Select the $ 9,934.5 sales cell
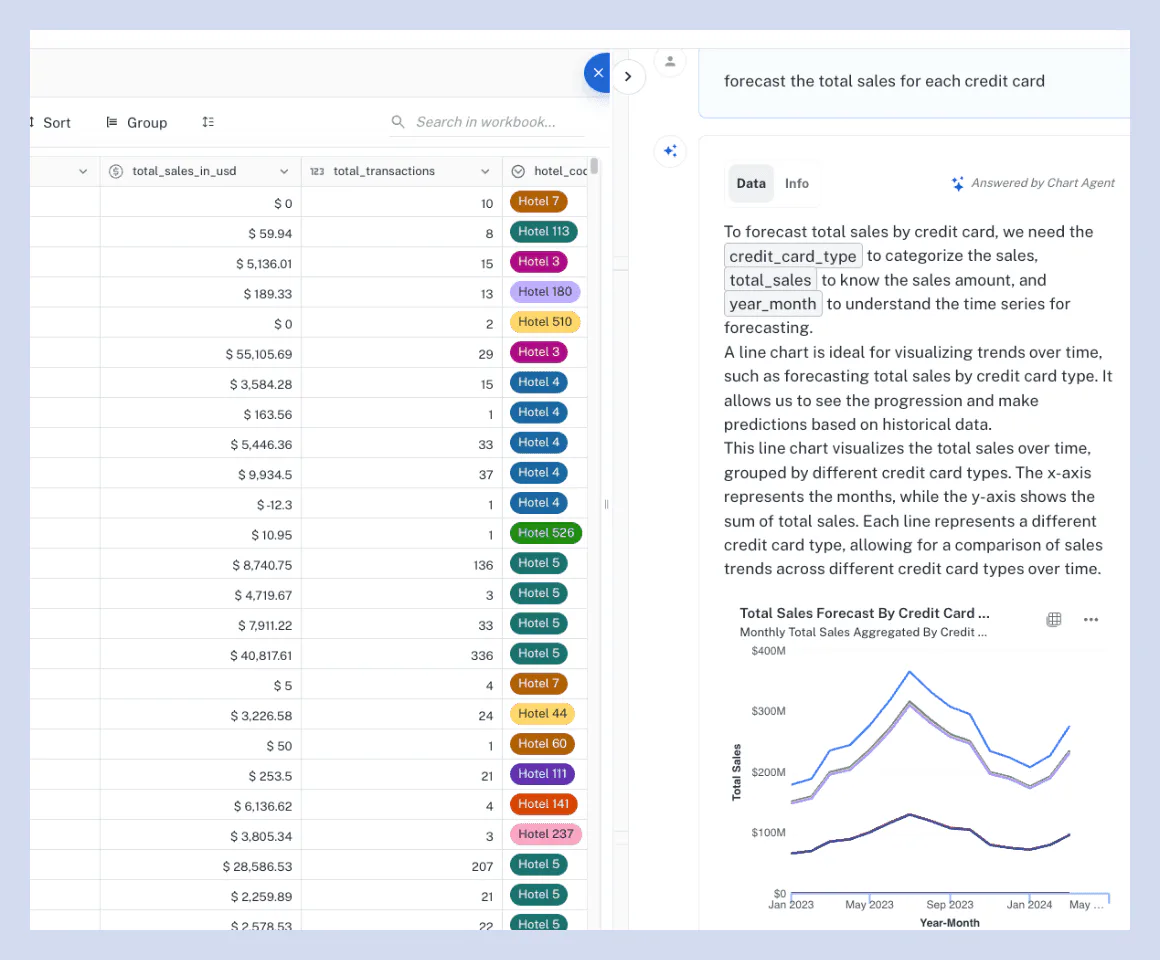 (200, 475)
